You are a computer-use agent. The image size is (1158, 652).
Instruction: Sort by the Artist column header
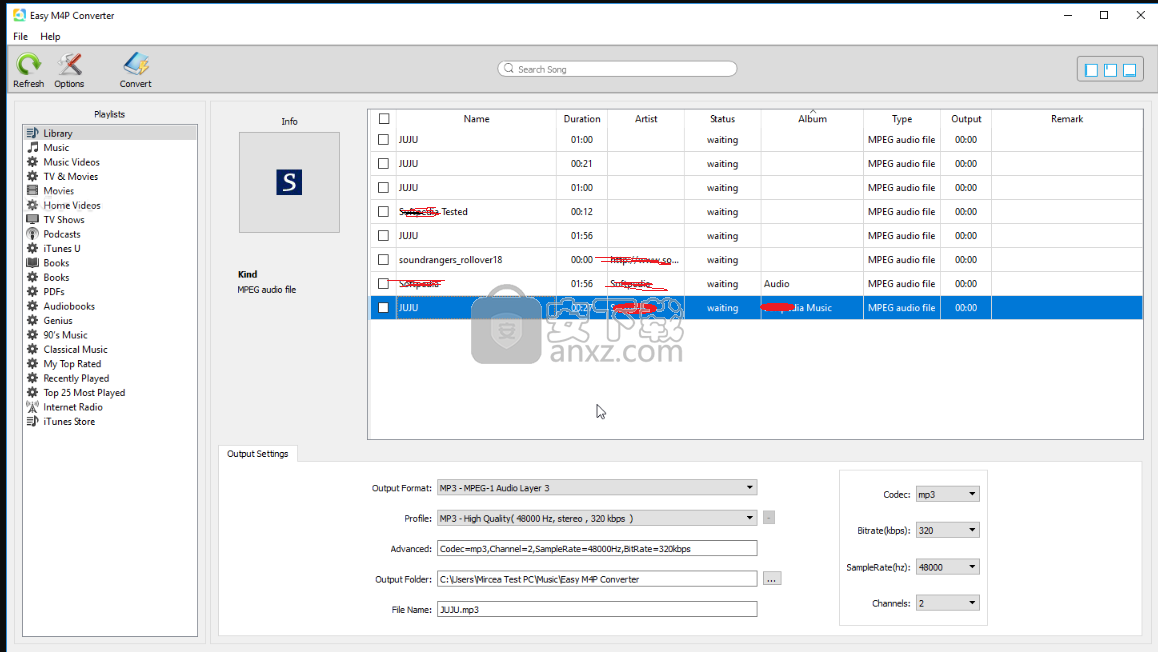coord(646,119)
